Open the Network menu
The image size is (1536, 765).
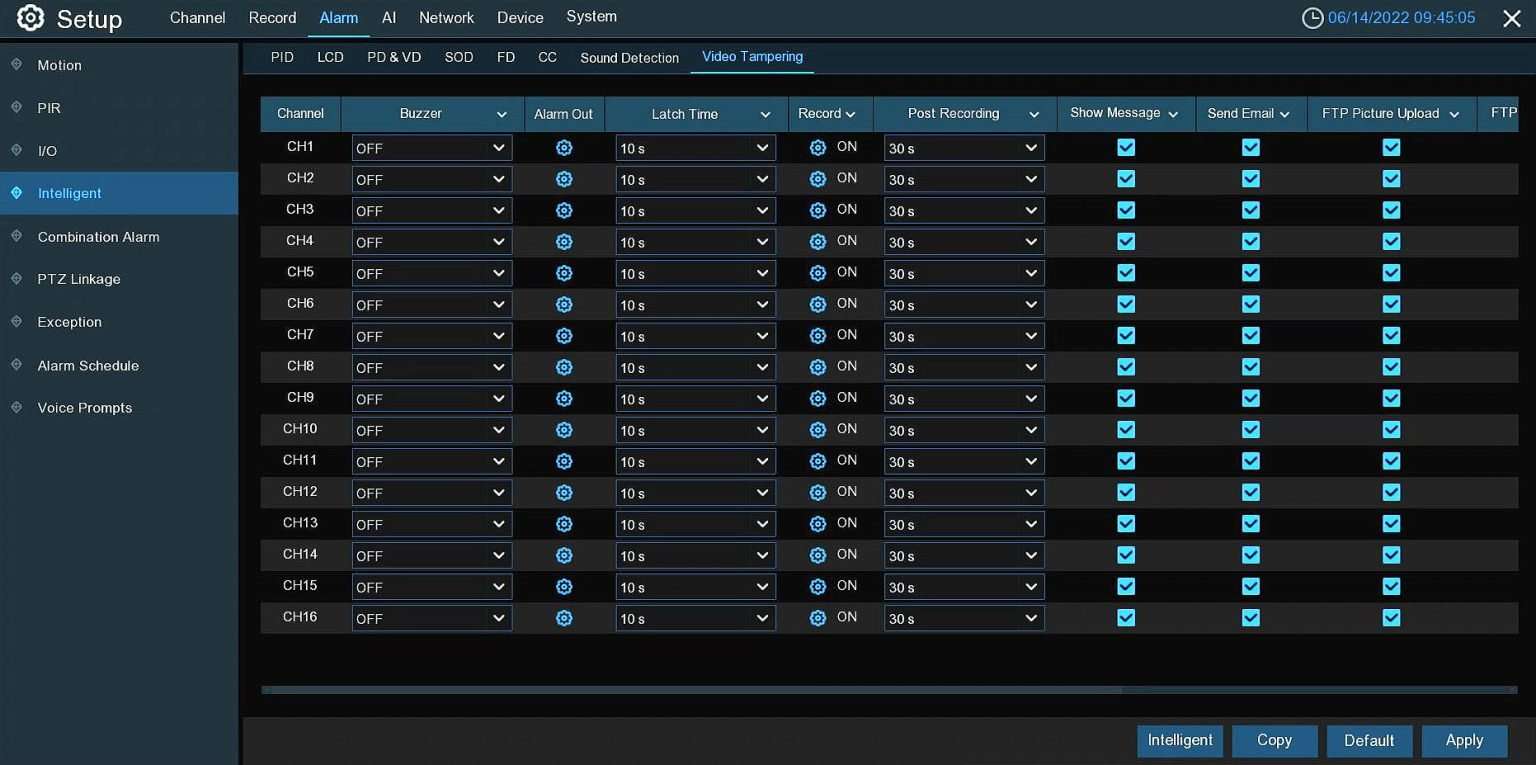[446, 18]
